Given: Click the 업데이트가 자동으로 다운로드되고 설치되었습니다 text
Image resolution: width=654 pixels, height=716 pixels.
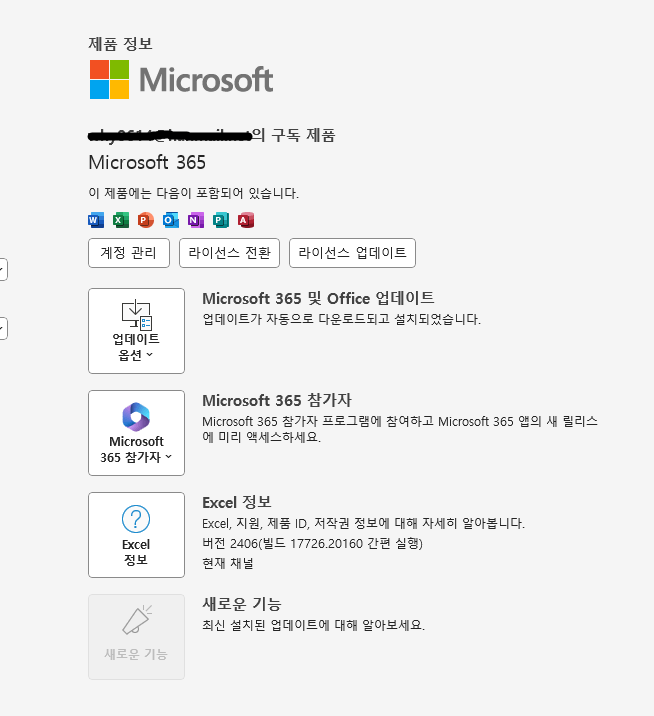Looking at the screenshot, I should click(342, 319).
